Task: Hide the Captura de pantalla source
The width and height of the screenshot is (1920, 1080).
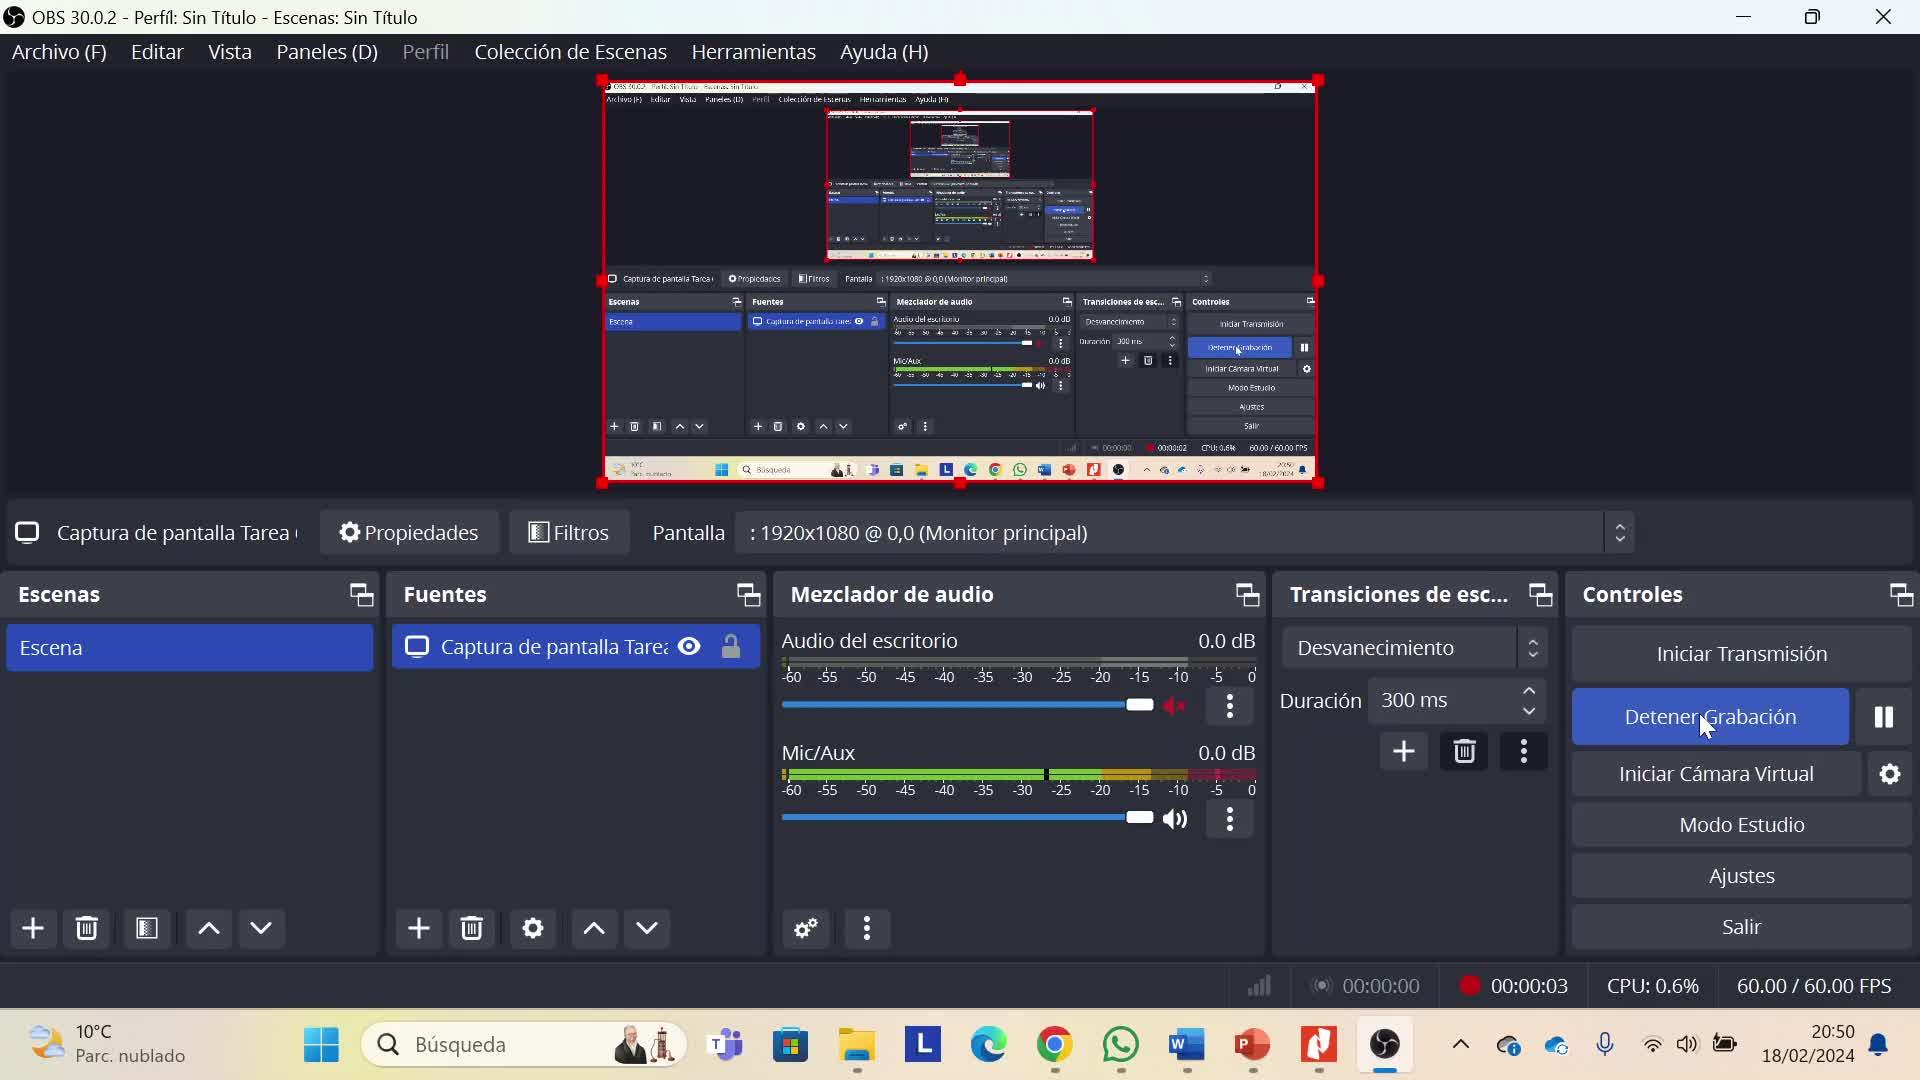Action: (689, 647)
